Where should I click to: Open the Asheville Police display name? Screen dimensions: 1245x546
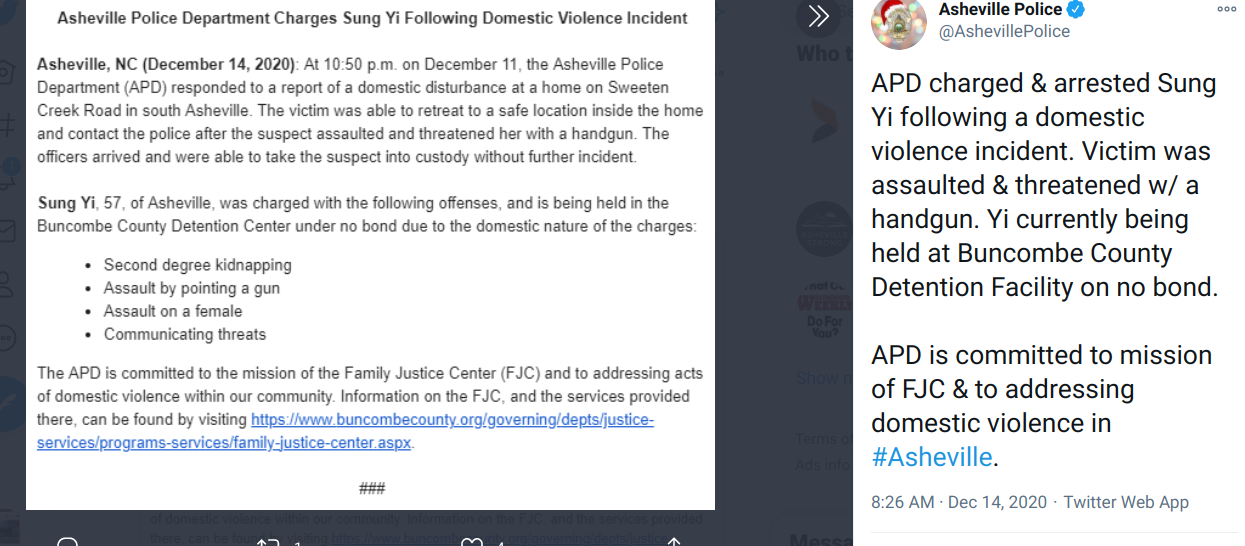click(1000, 10)
